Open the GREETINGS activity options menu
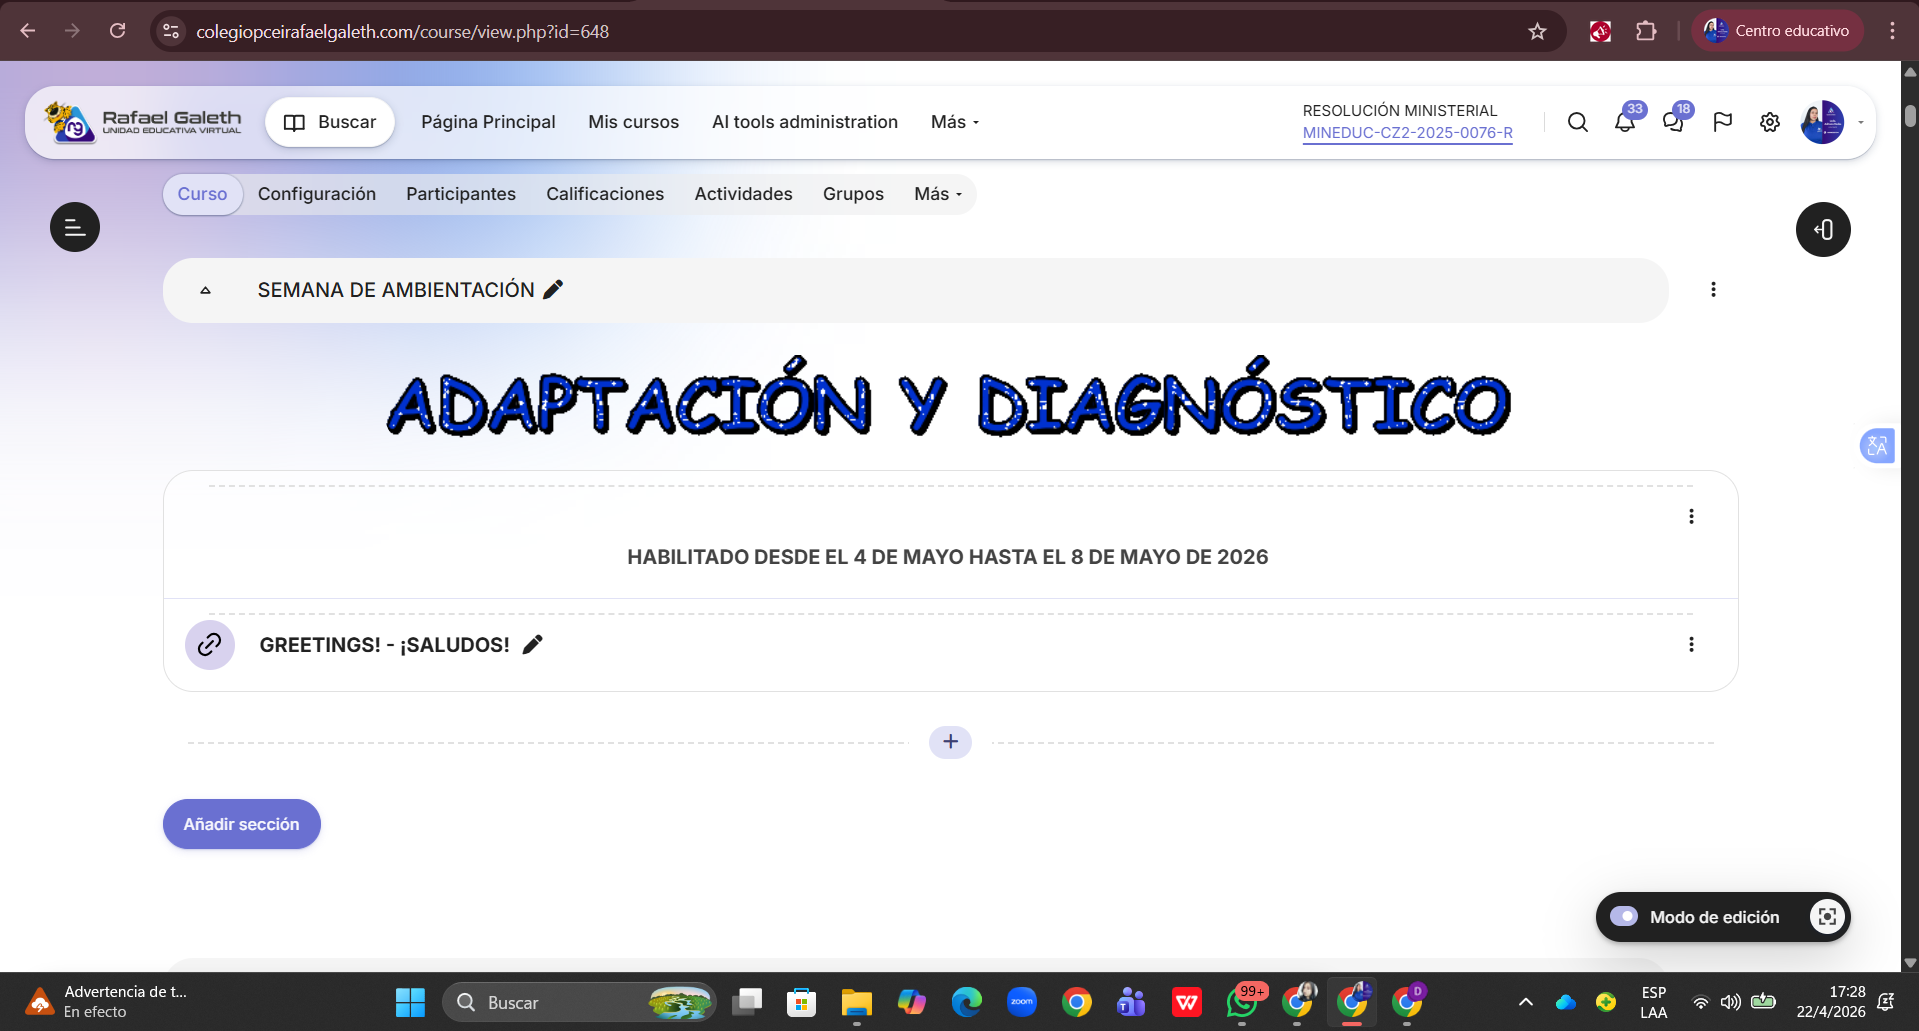This screenshot has height=1031, width=1919. click(x=1691, y=645)
